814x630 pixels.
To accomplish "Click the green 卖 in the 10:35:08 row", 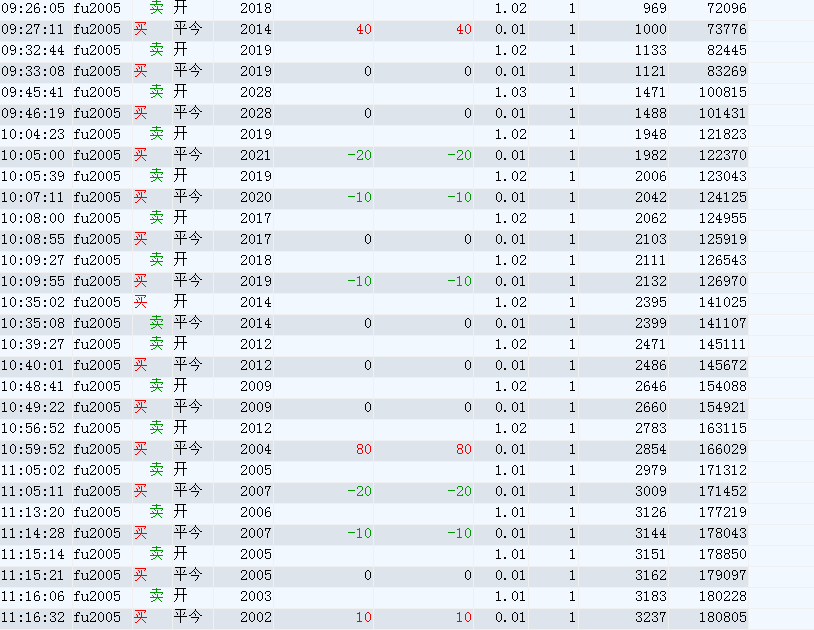I will point(156,323).
